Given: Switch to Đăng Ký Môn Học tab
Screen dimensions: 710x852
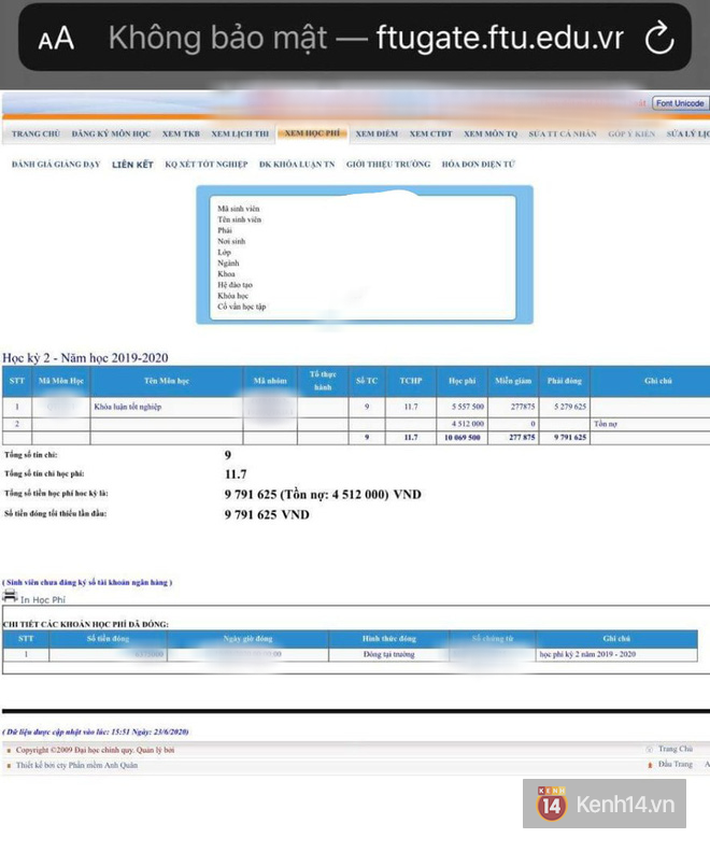Looking at the screenshot, I should [x=109, y=133].
